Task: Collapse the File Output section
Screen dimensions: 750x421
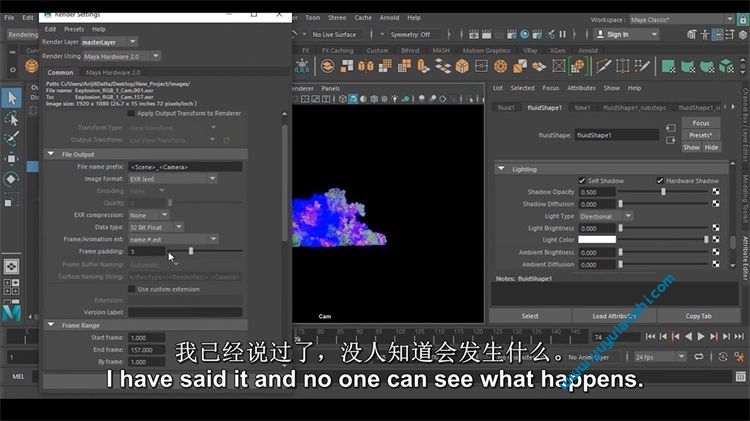Action: pyautogui.click(x=51, y=154)
